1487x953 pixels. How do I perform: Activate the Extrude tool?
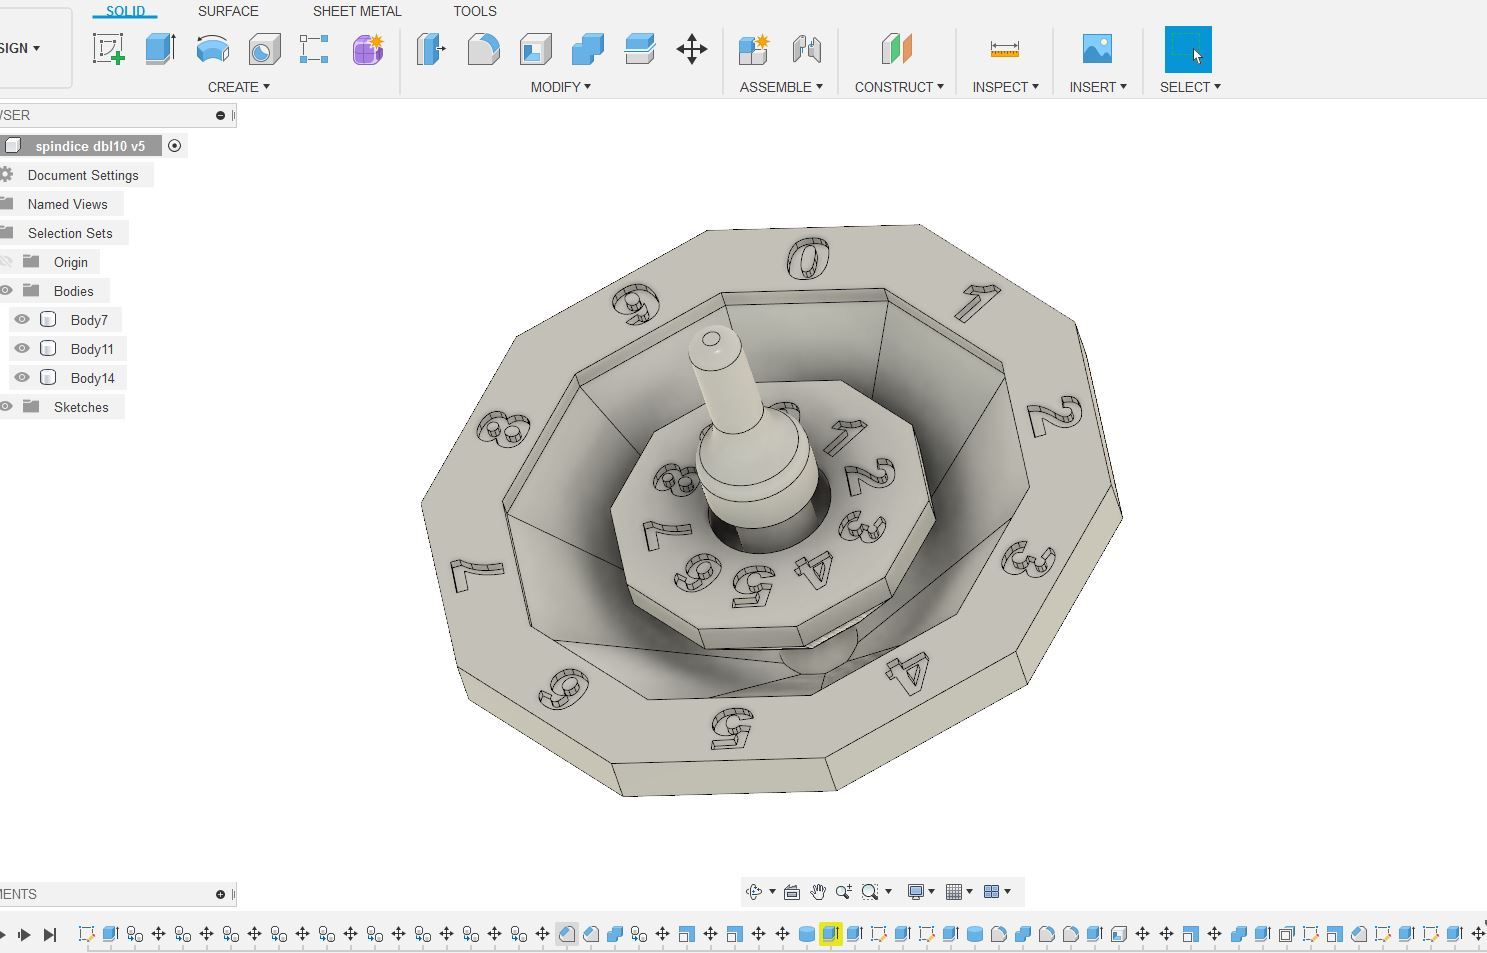(x=161, y=48)
